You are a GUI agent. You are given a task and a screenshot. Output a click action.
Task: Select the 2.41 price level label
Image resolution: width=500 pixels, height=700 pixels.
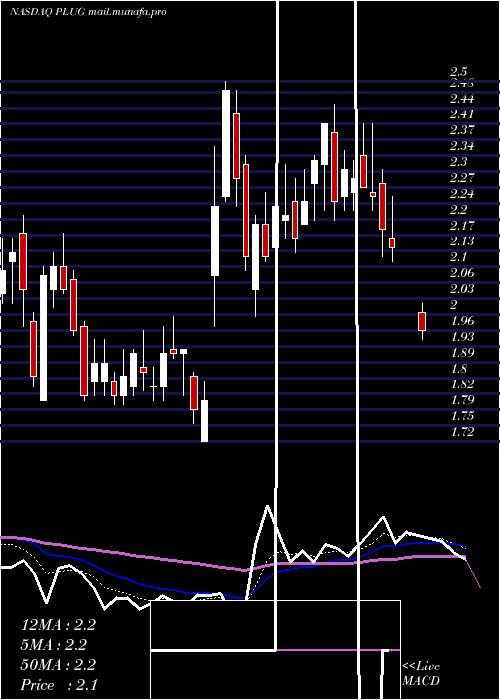462,114
